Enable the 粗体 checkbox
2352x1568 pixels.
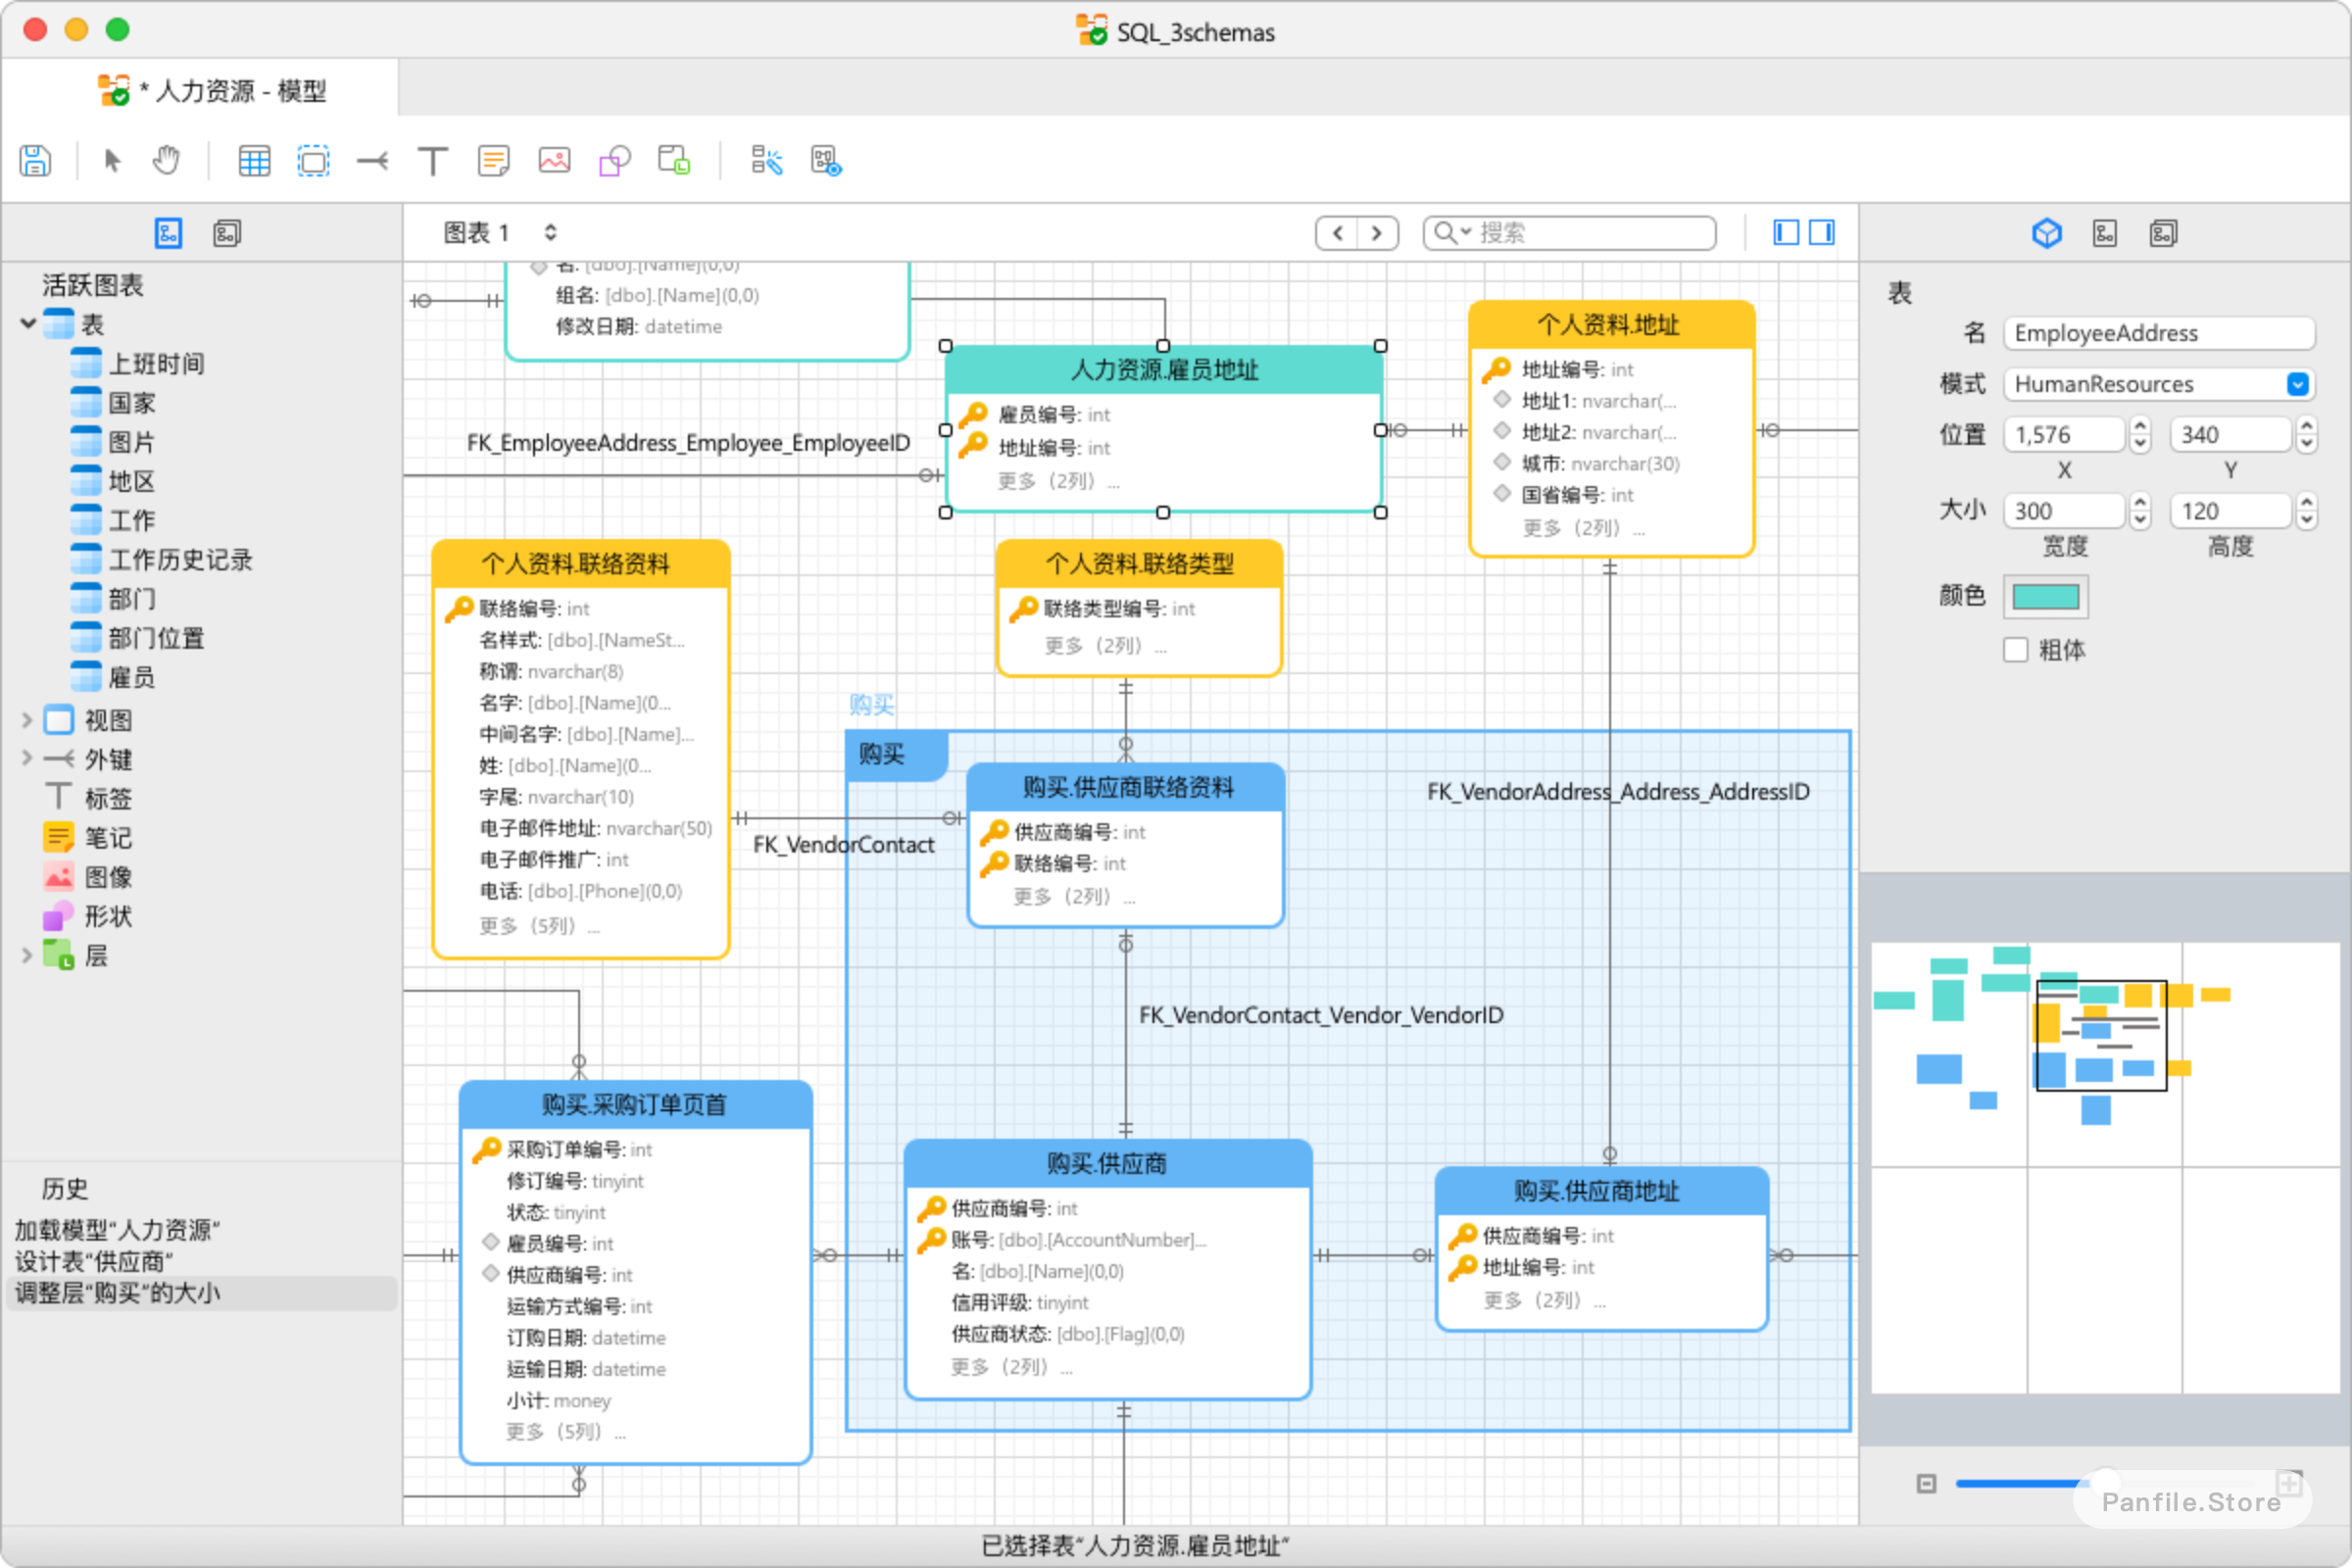[2016, 650]
